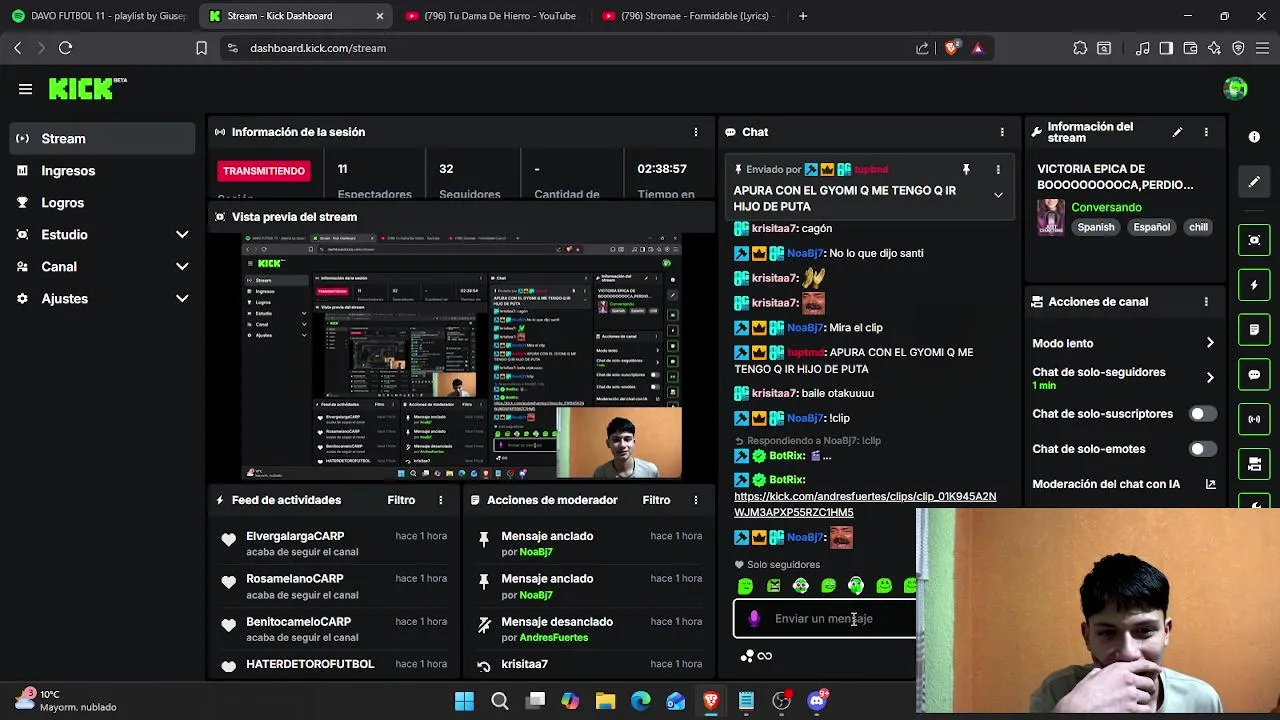The height and width of the screenshot is (720, 1280).
Task: Open File Explorer from taskbar
Action: (605, 701)
